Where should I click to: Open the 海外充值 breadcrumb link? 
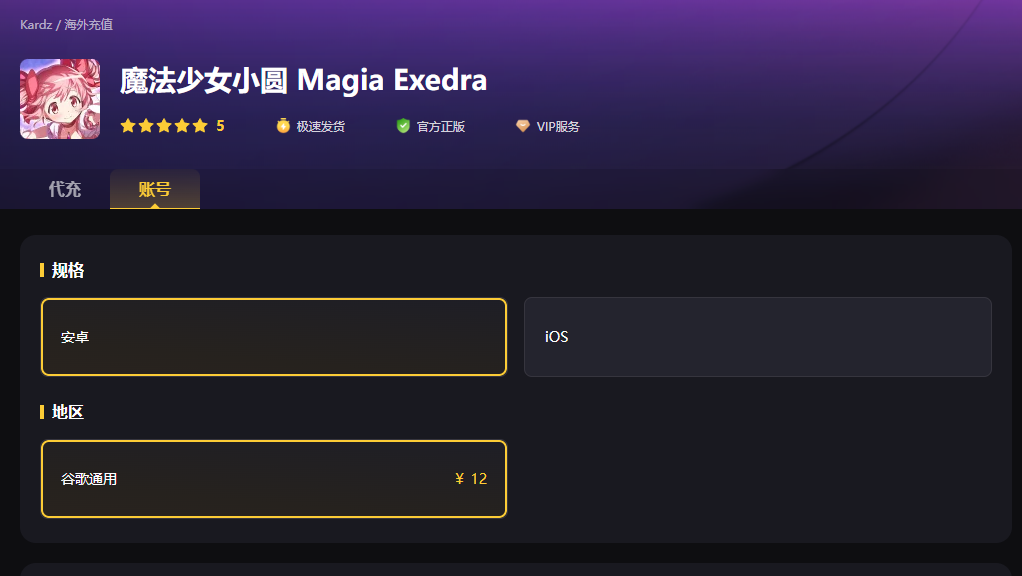[89, 25]
